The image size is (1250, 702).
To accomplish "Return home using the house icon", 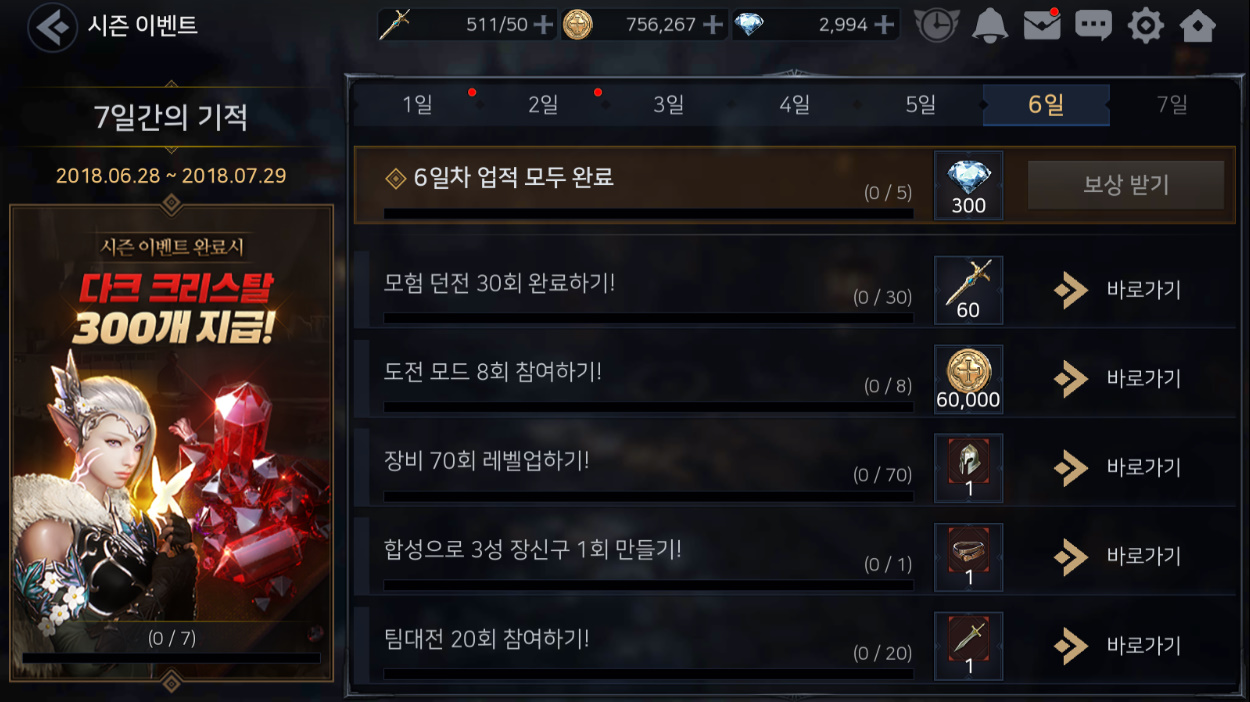I will pos(1198,25).
